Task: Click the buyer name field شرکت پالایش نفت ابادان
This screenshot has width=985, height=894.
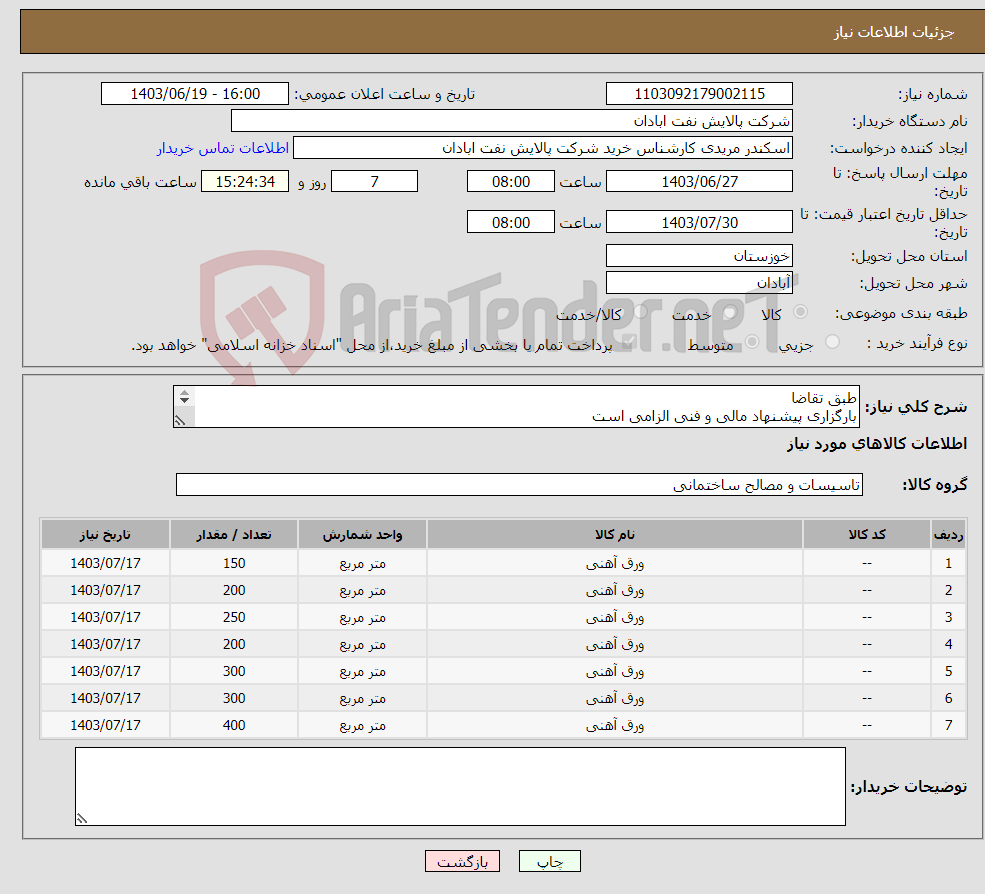Action: tap(512, 121)
